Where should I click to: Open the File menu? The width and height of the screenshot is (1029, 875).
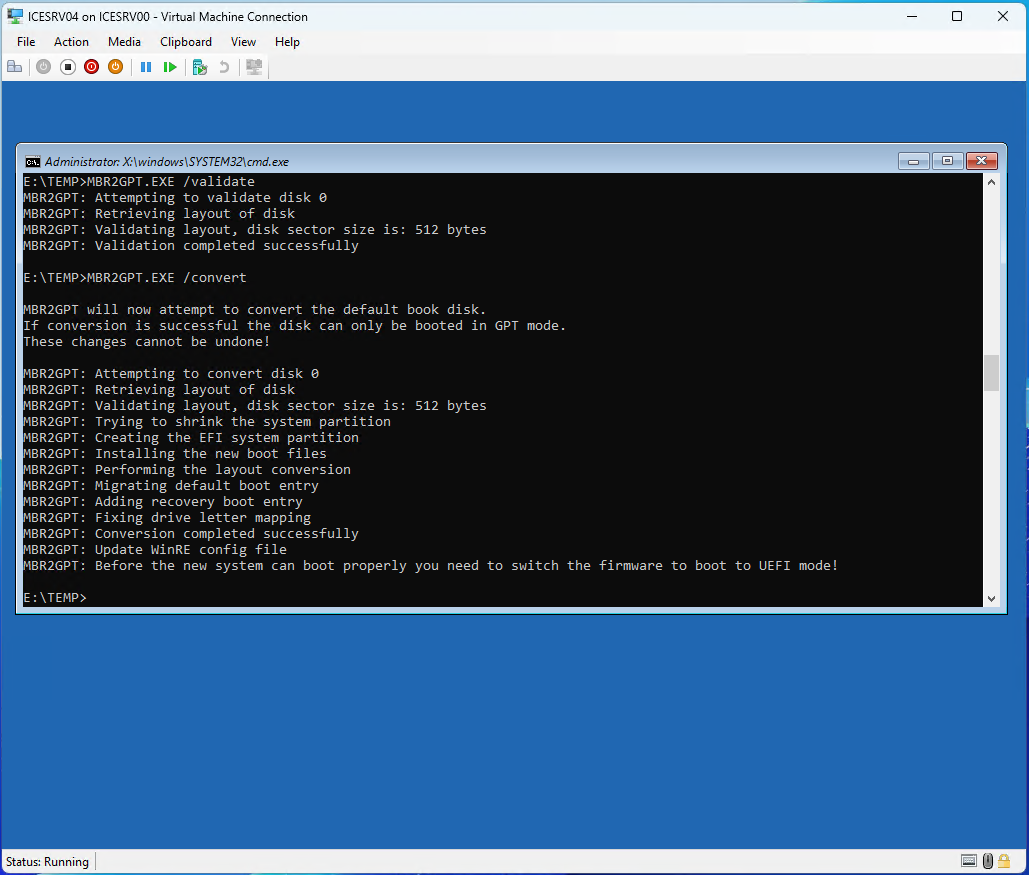[x=26, y=42]
